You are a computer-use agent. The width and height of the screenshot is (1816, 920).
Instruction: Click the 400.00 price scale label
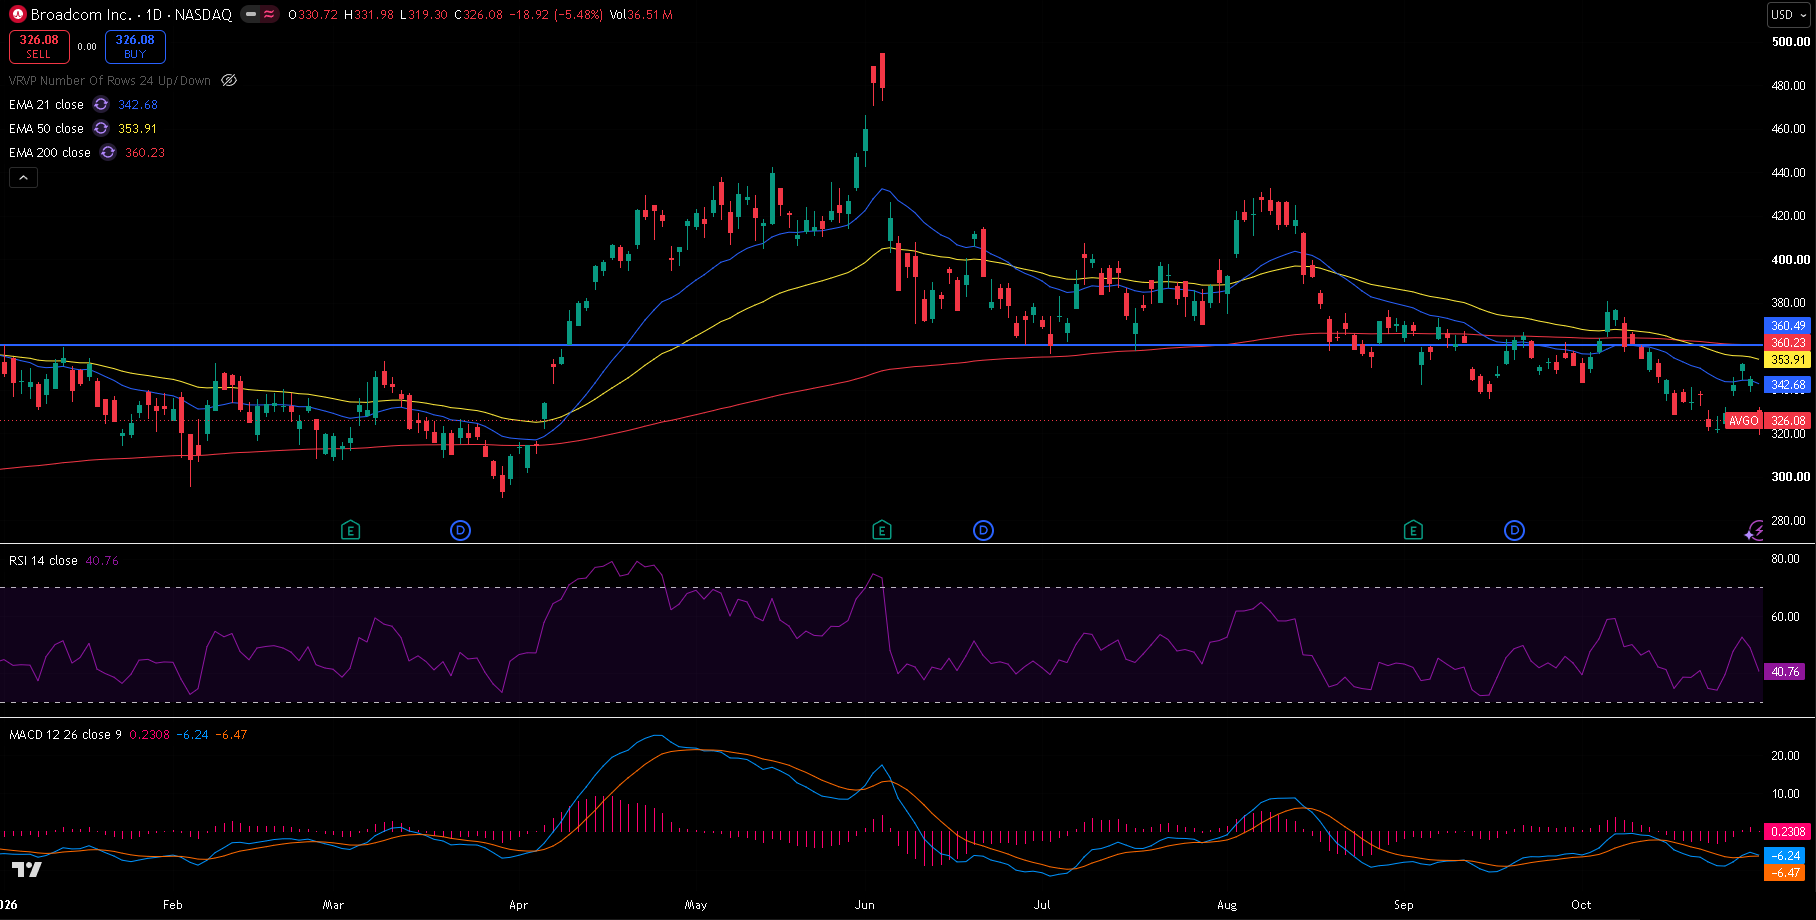[1790, 260]
